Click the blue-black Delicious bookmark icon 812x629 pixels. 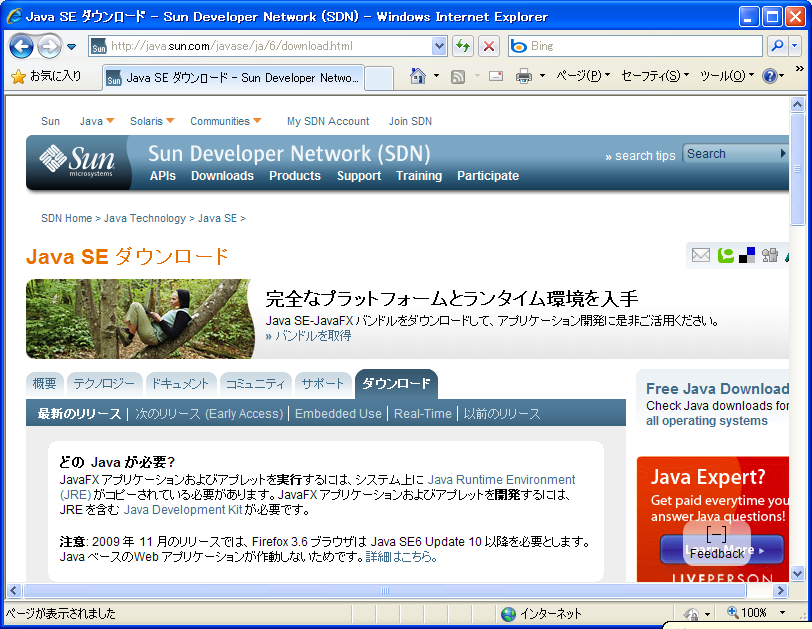click(x=747, y=255)
